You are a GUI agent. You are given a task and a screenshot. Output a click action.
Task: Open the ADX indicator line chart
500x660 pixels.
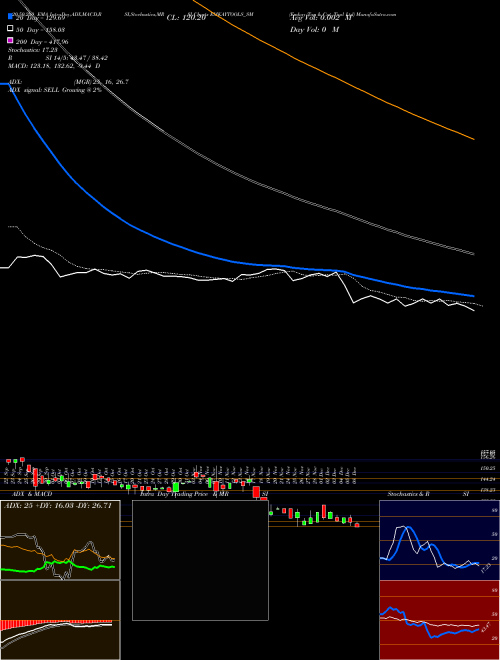coord(60,540)
